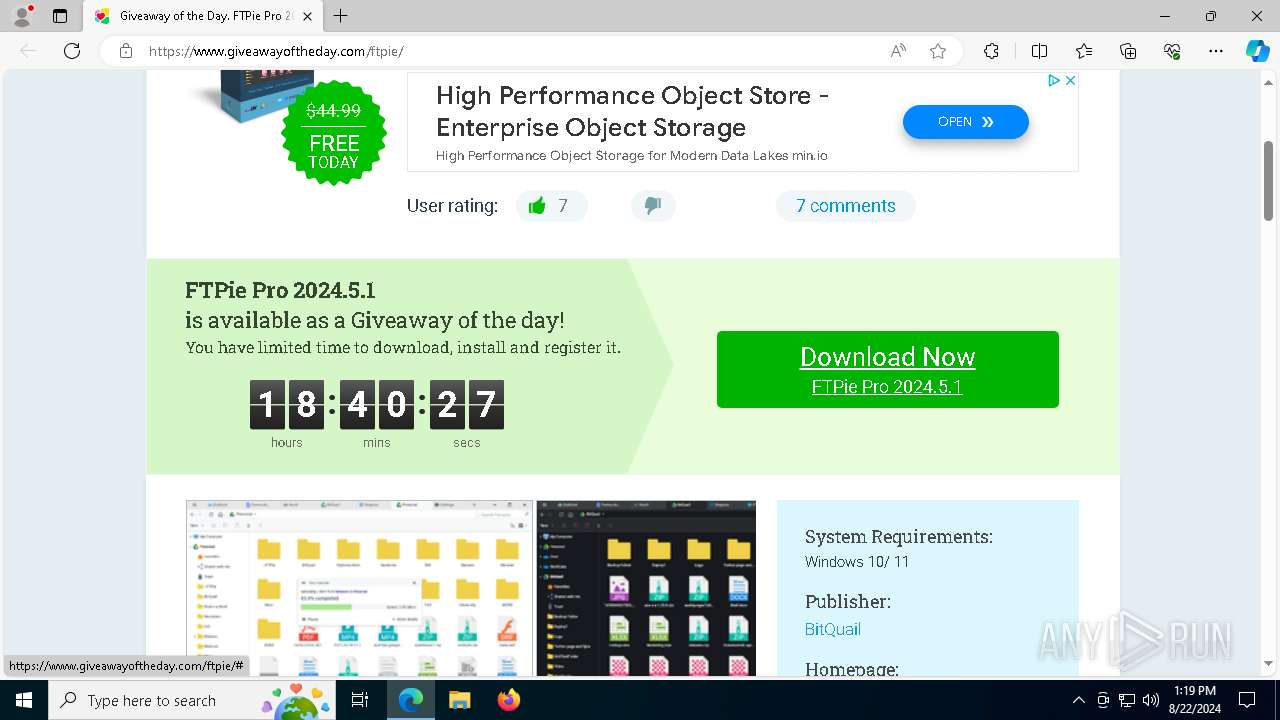Open the dark-theme FTPie screenshot thumbnail

(646, 588)
